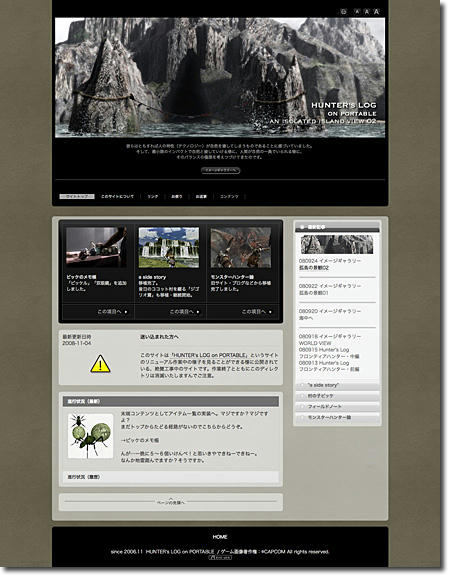Click the rounded button below the banner text
The height and width of the screenshot is (577, 470).
point(220,170)
